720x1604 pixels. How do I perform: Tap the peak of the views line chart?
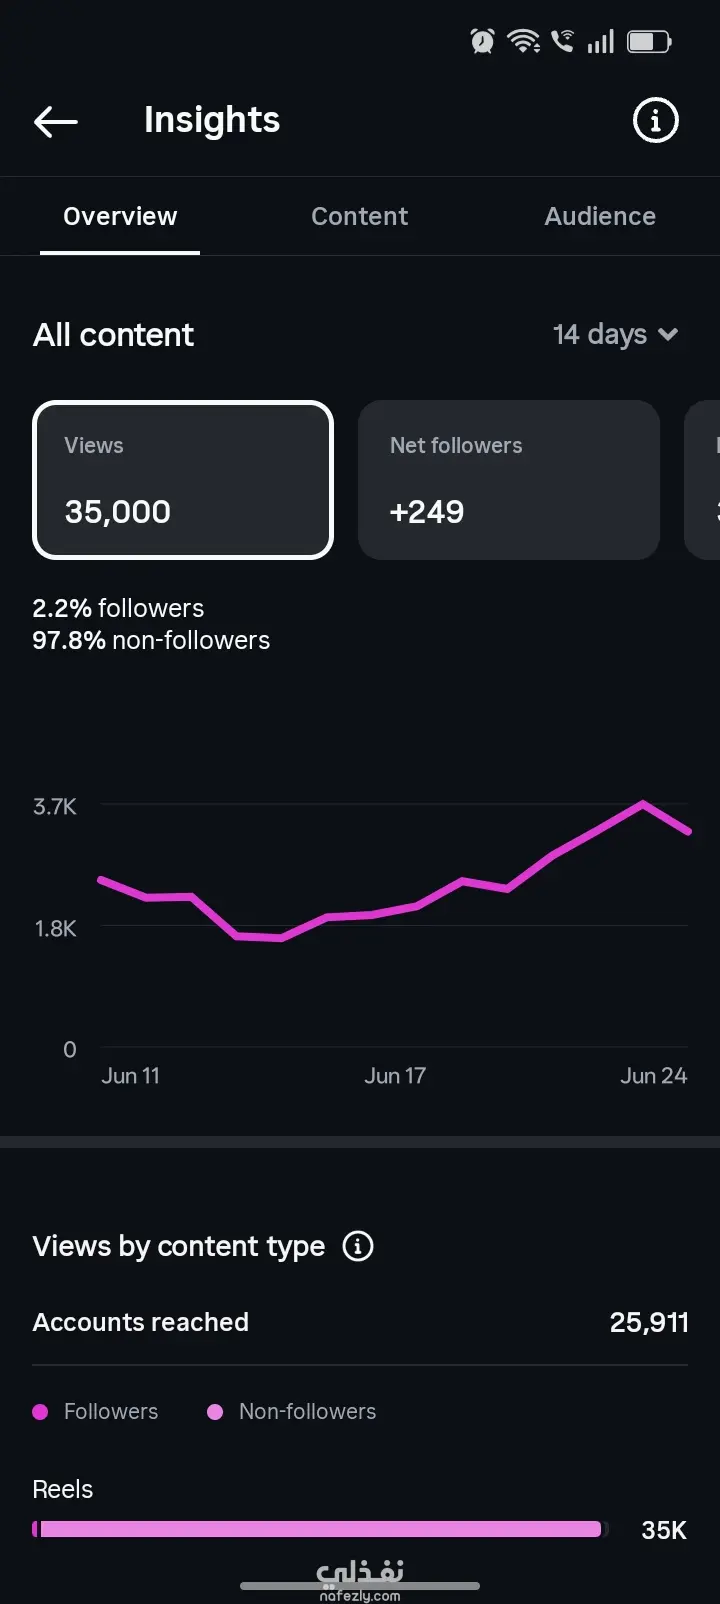643,803
